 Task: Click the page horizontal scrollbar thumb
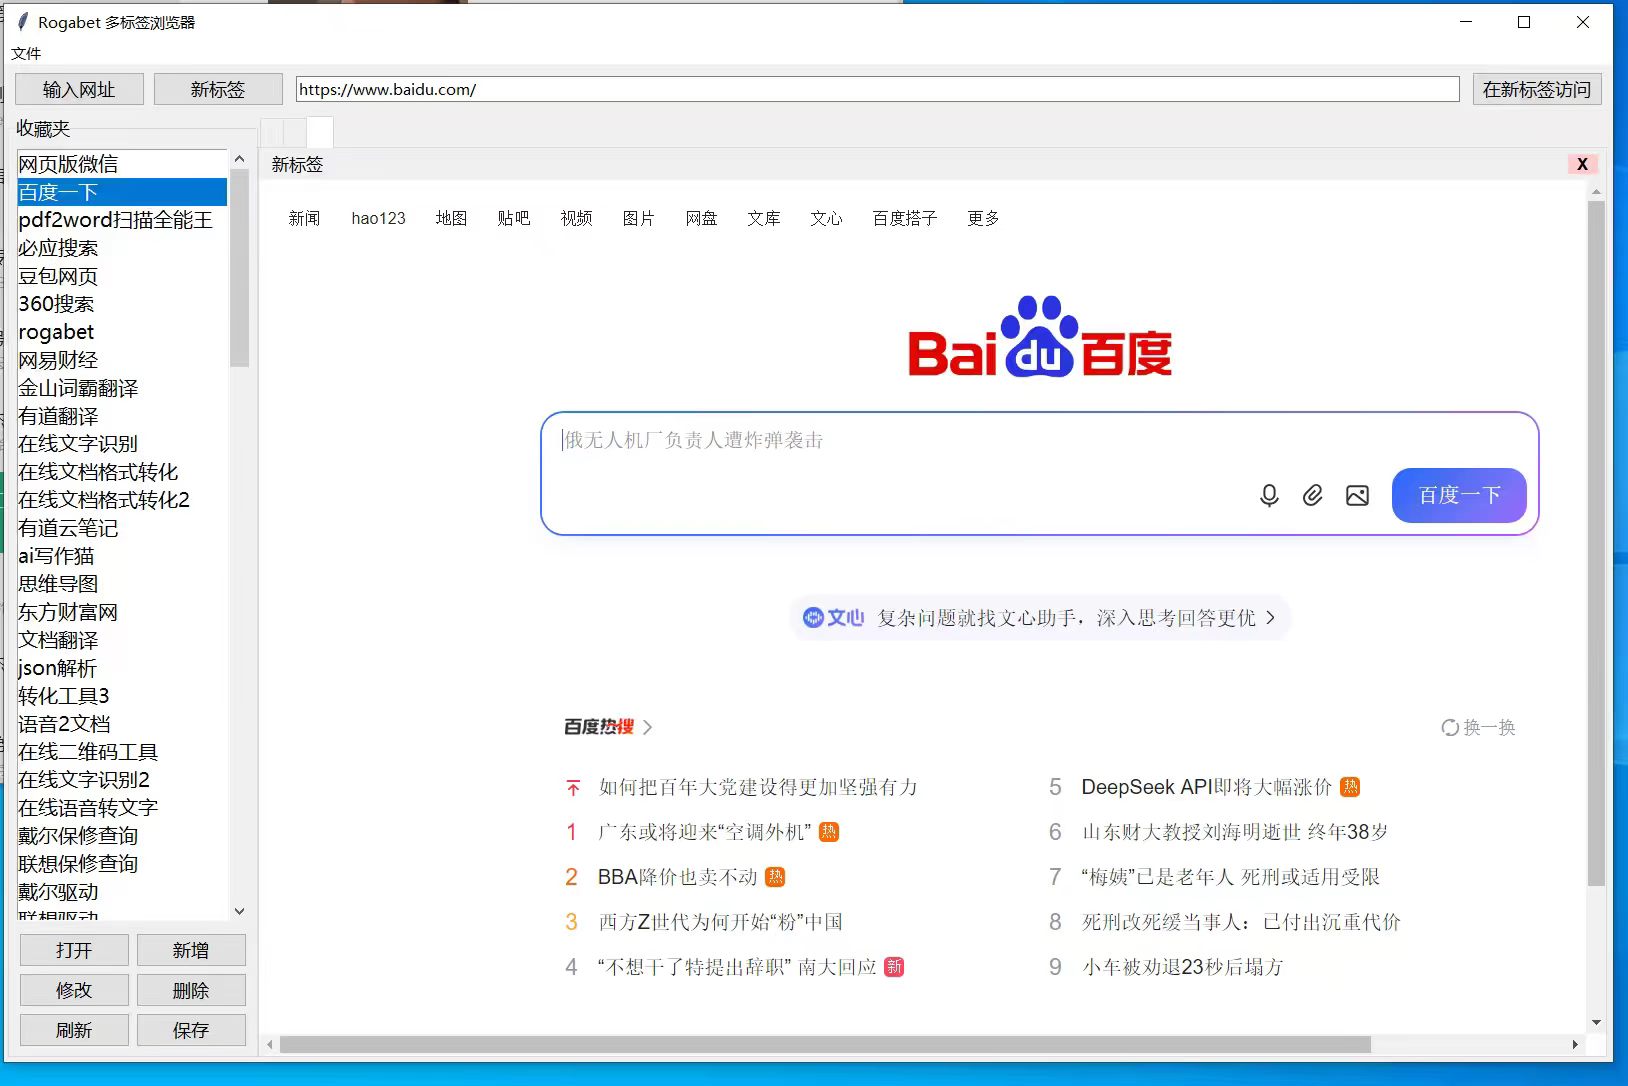point(825,1044)
